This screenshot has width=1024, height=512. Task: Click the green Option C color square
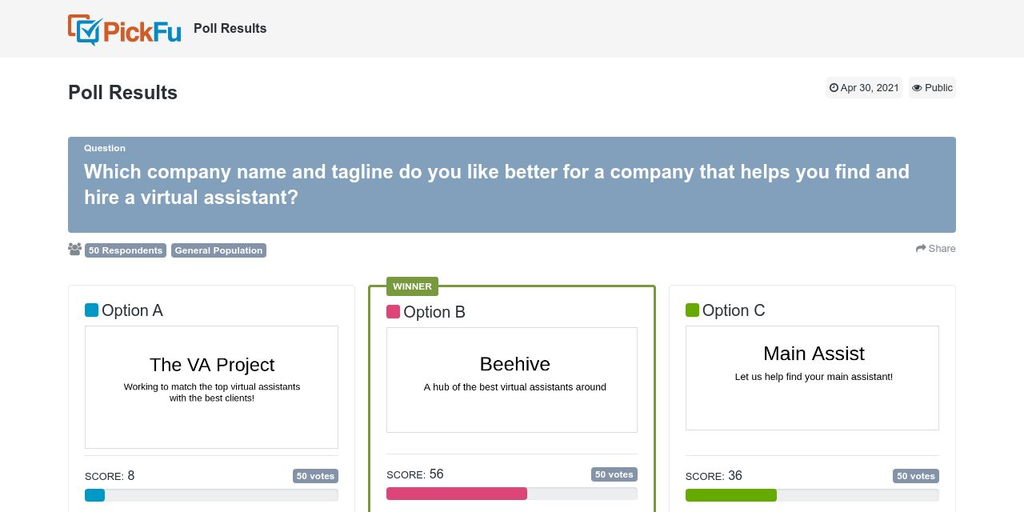point(692,310)
